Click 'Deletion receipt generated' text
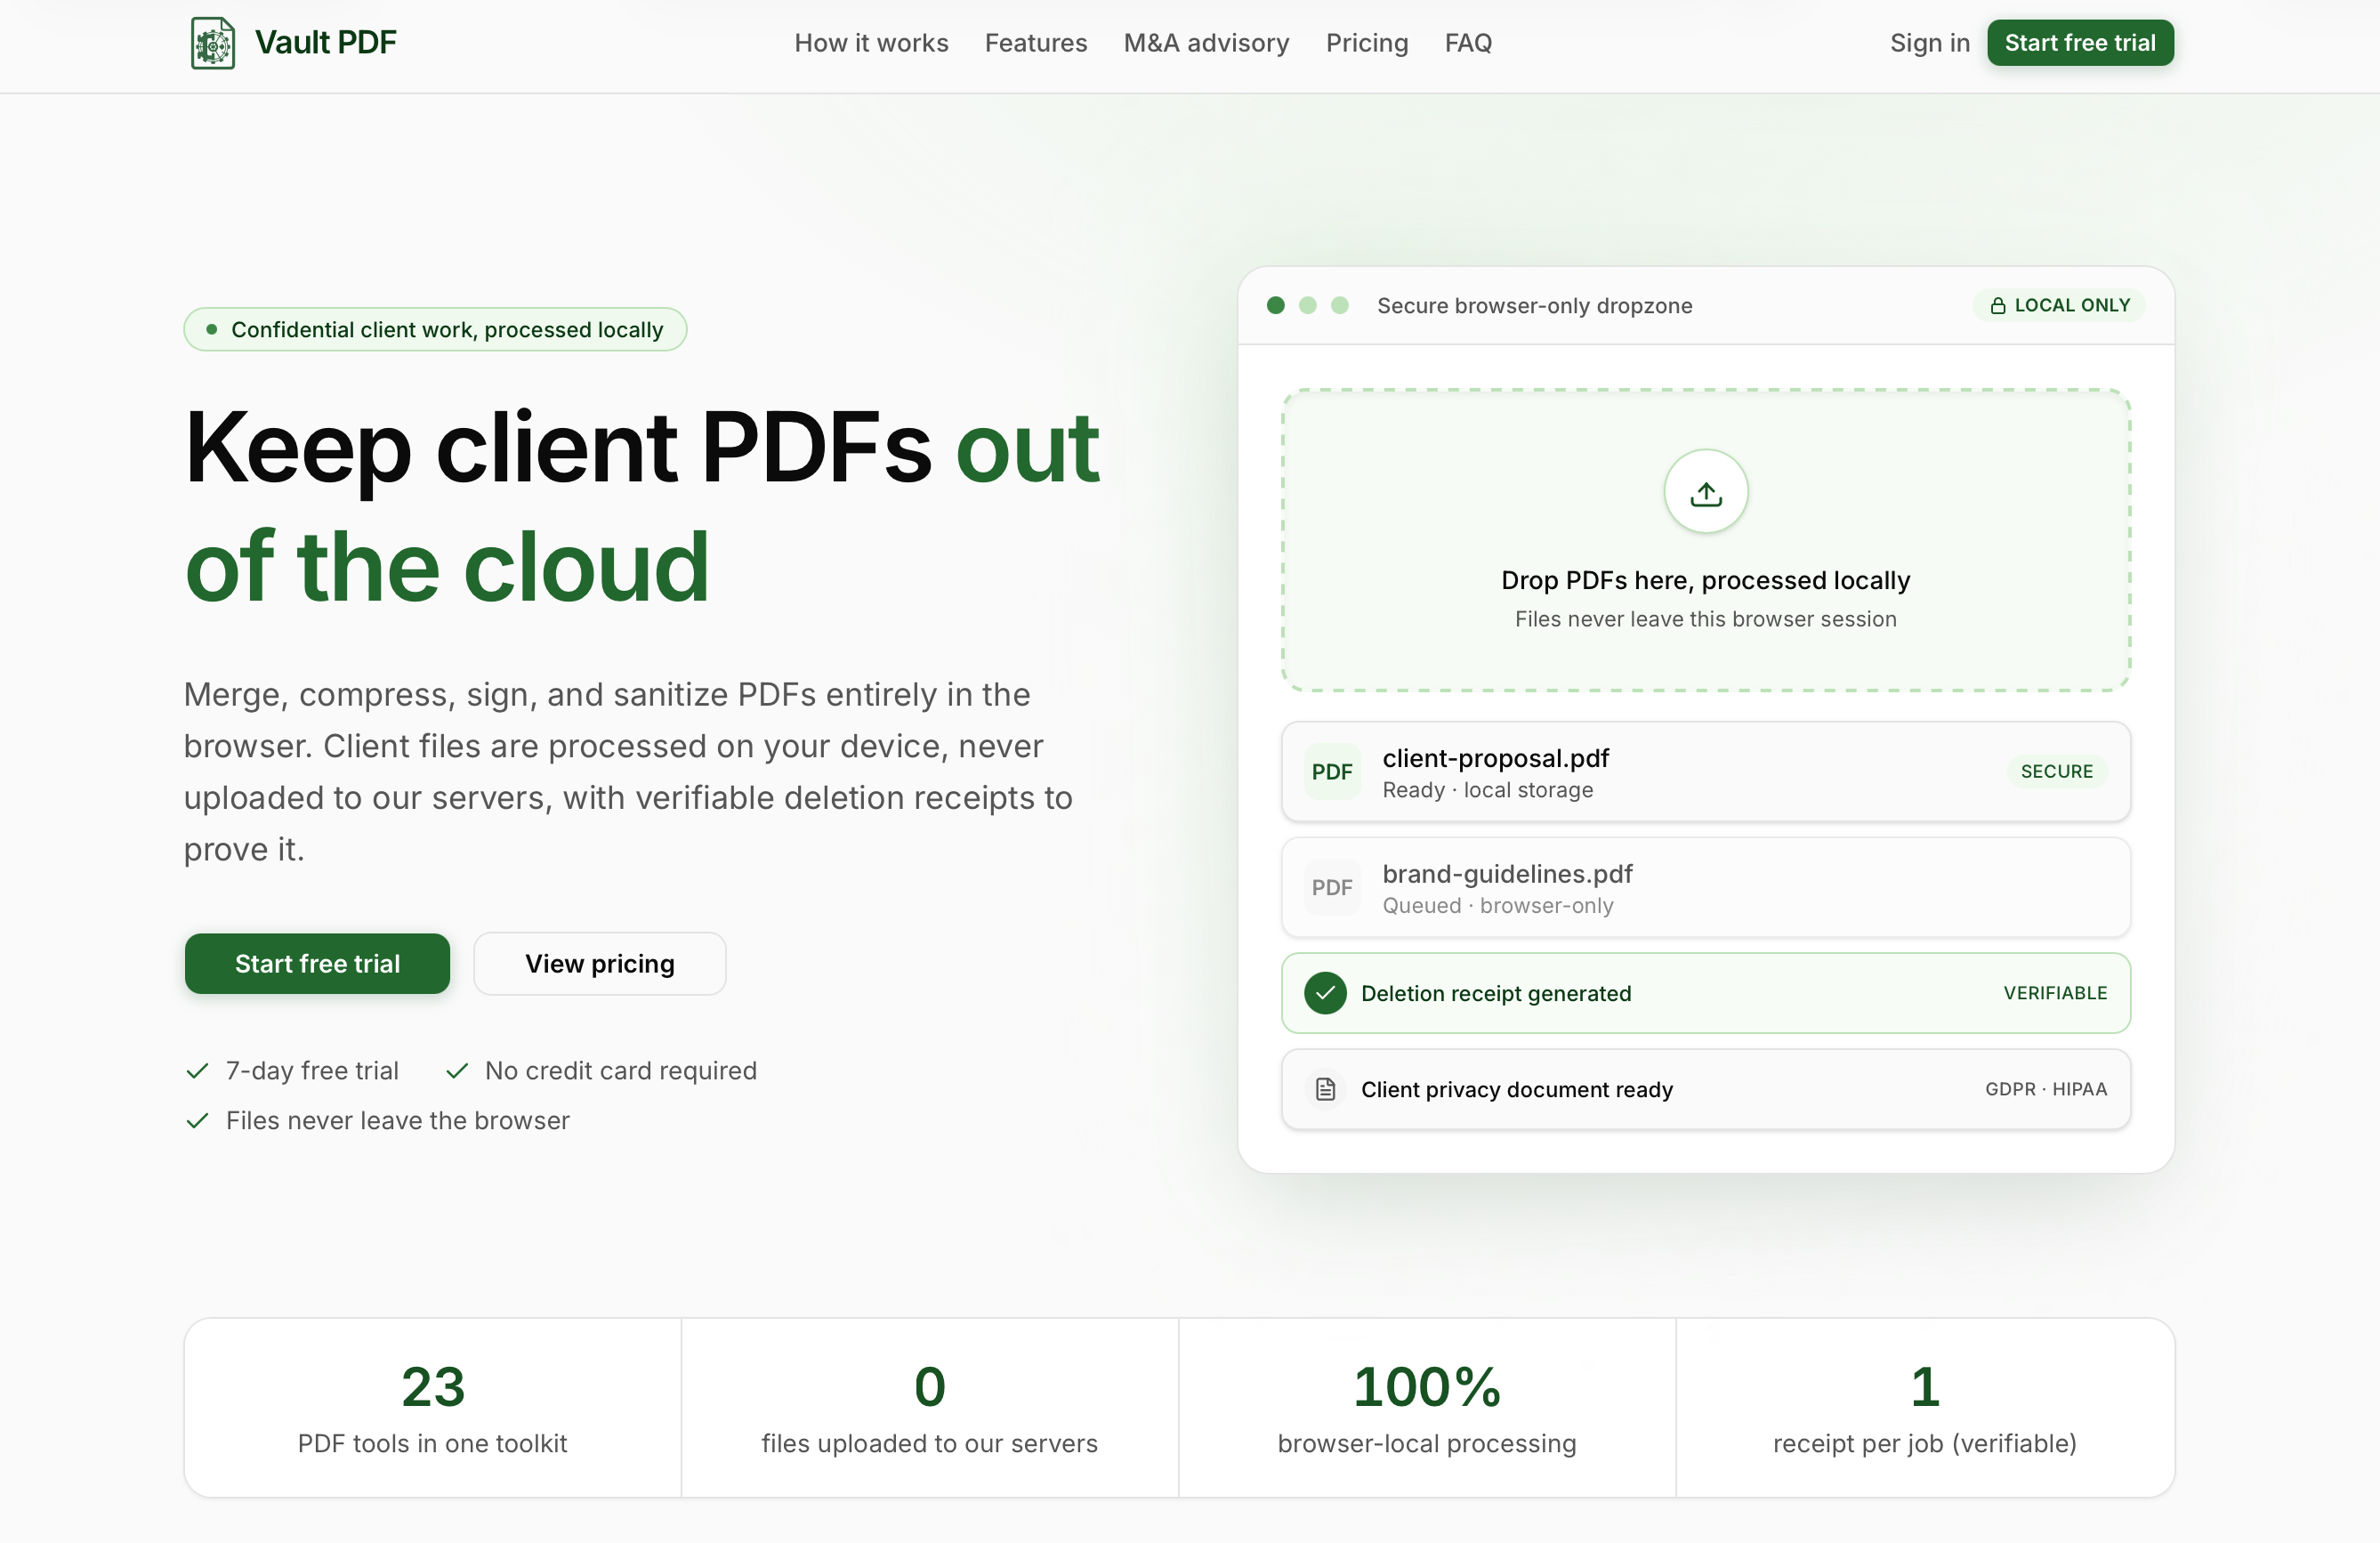This screenshot has width=2380, height=1543. [1496, 993]
